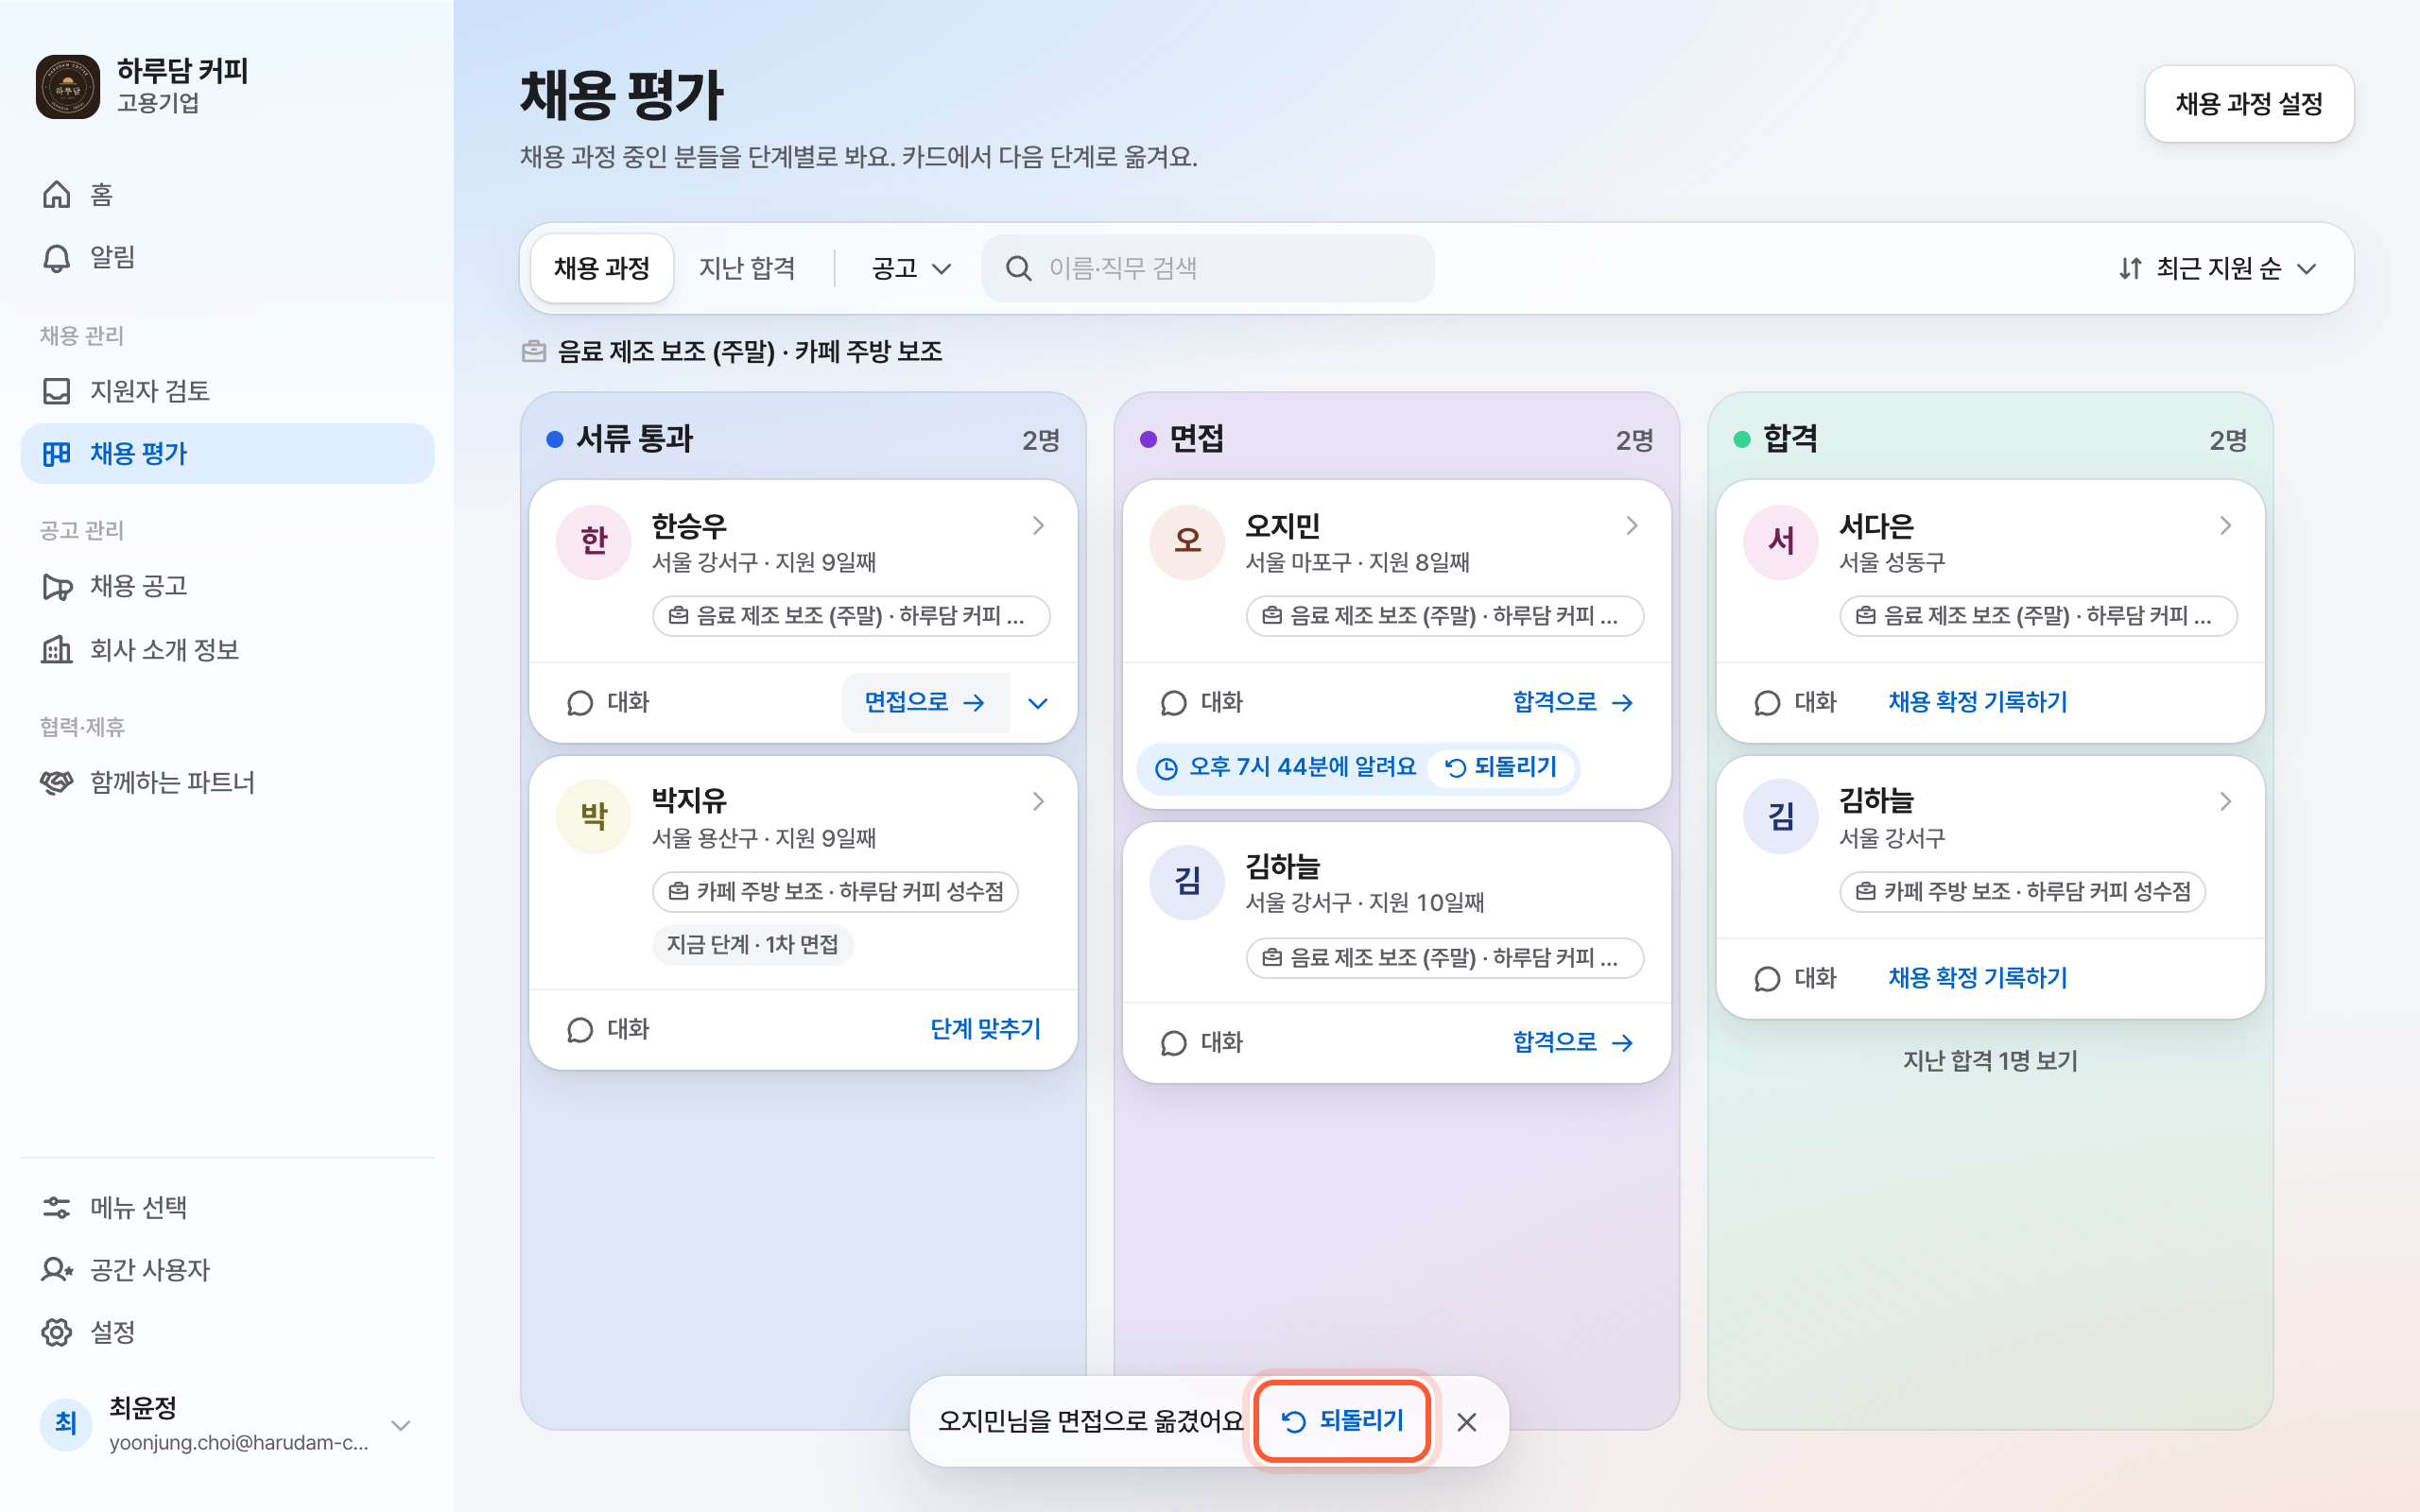
Task: Click 단계 맞추기 on 박지유 card
Action: tap(985, 1029)
